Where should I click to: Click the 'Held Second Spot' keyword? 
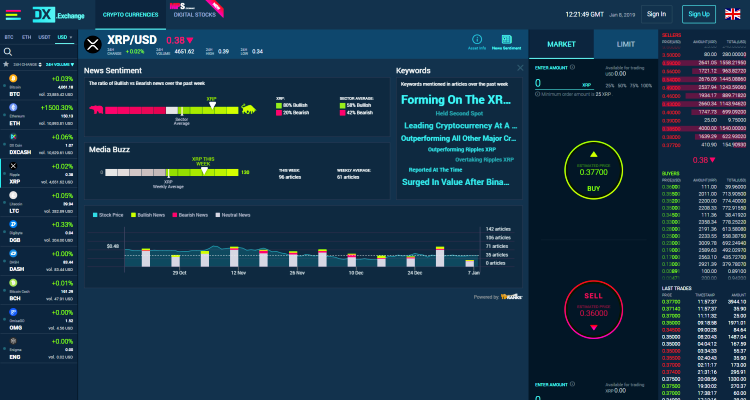(459, 113)
